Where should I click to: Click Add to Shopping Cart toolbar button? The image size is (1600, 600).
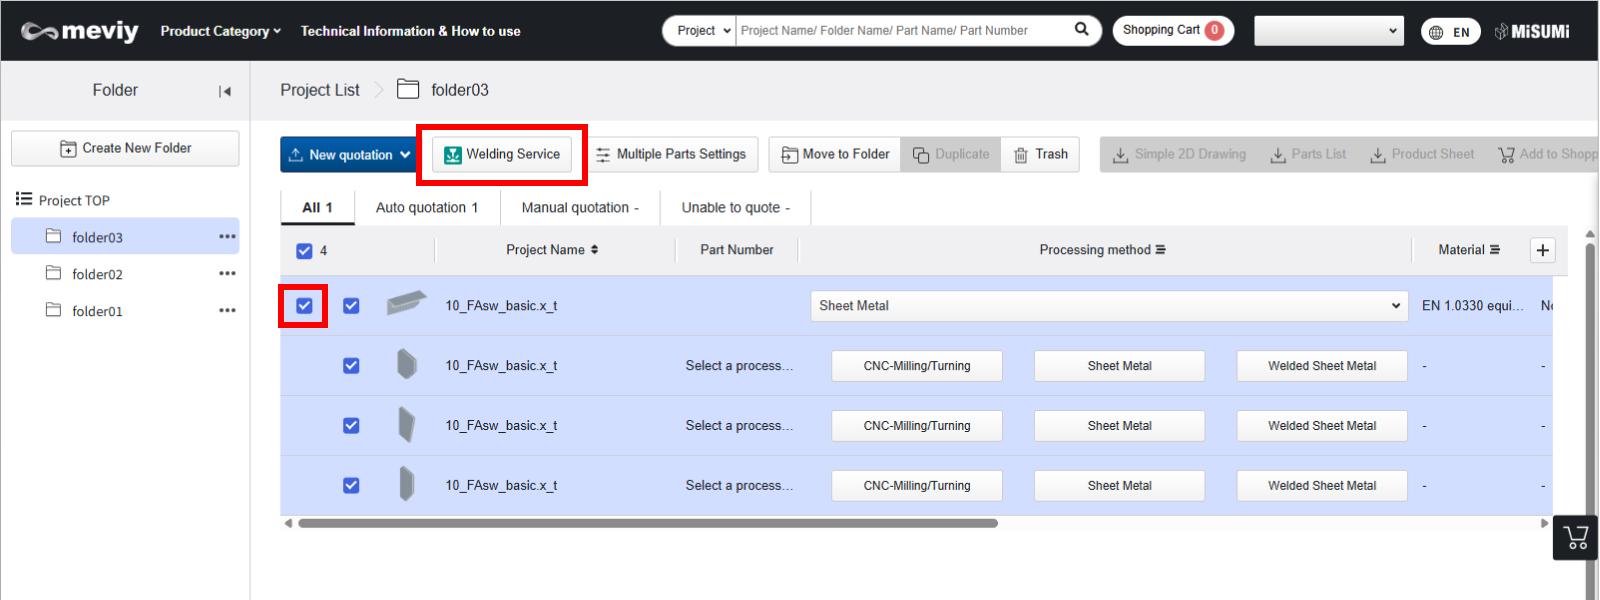coord(1547,154)
